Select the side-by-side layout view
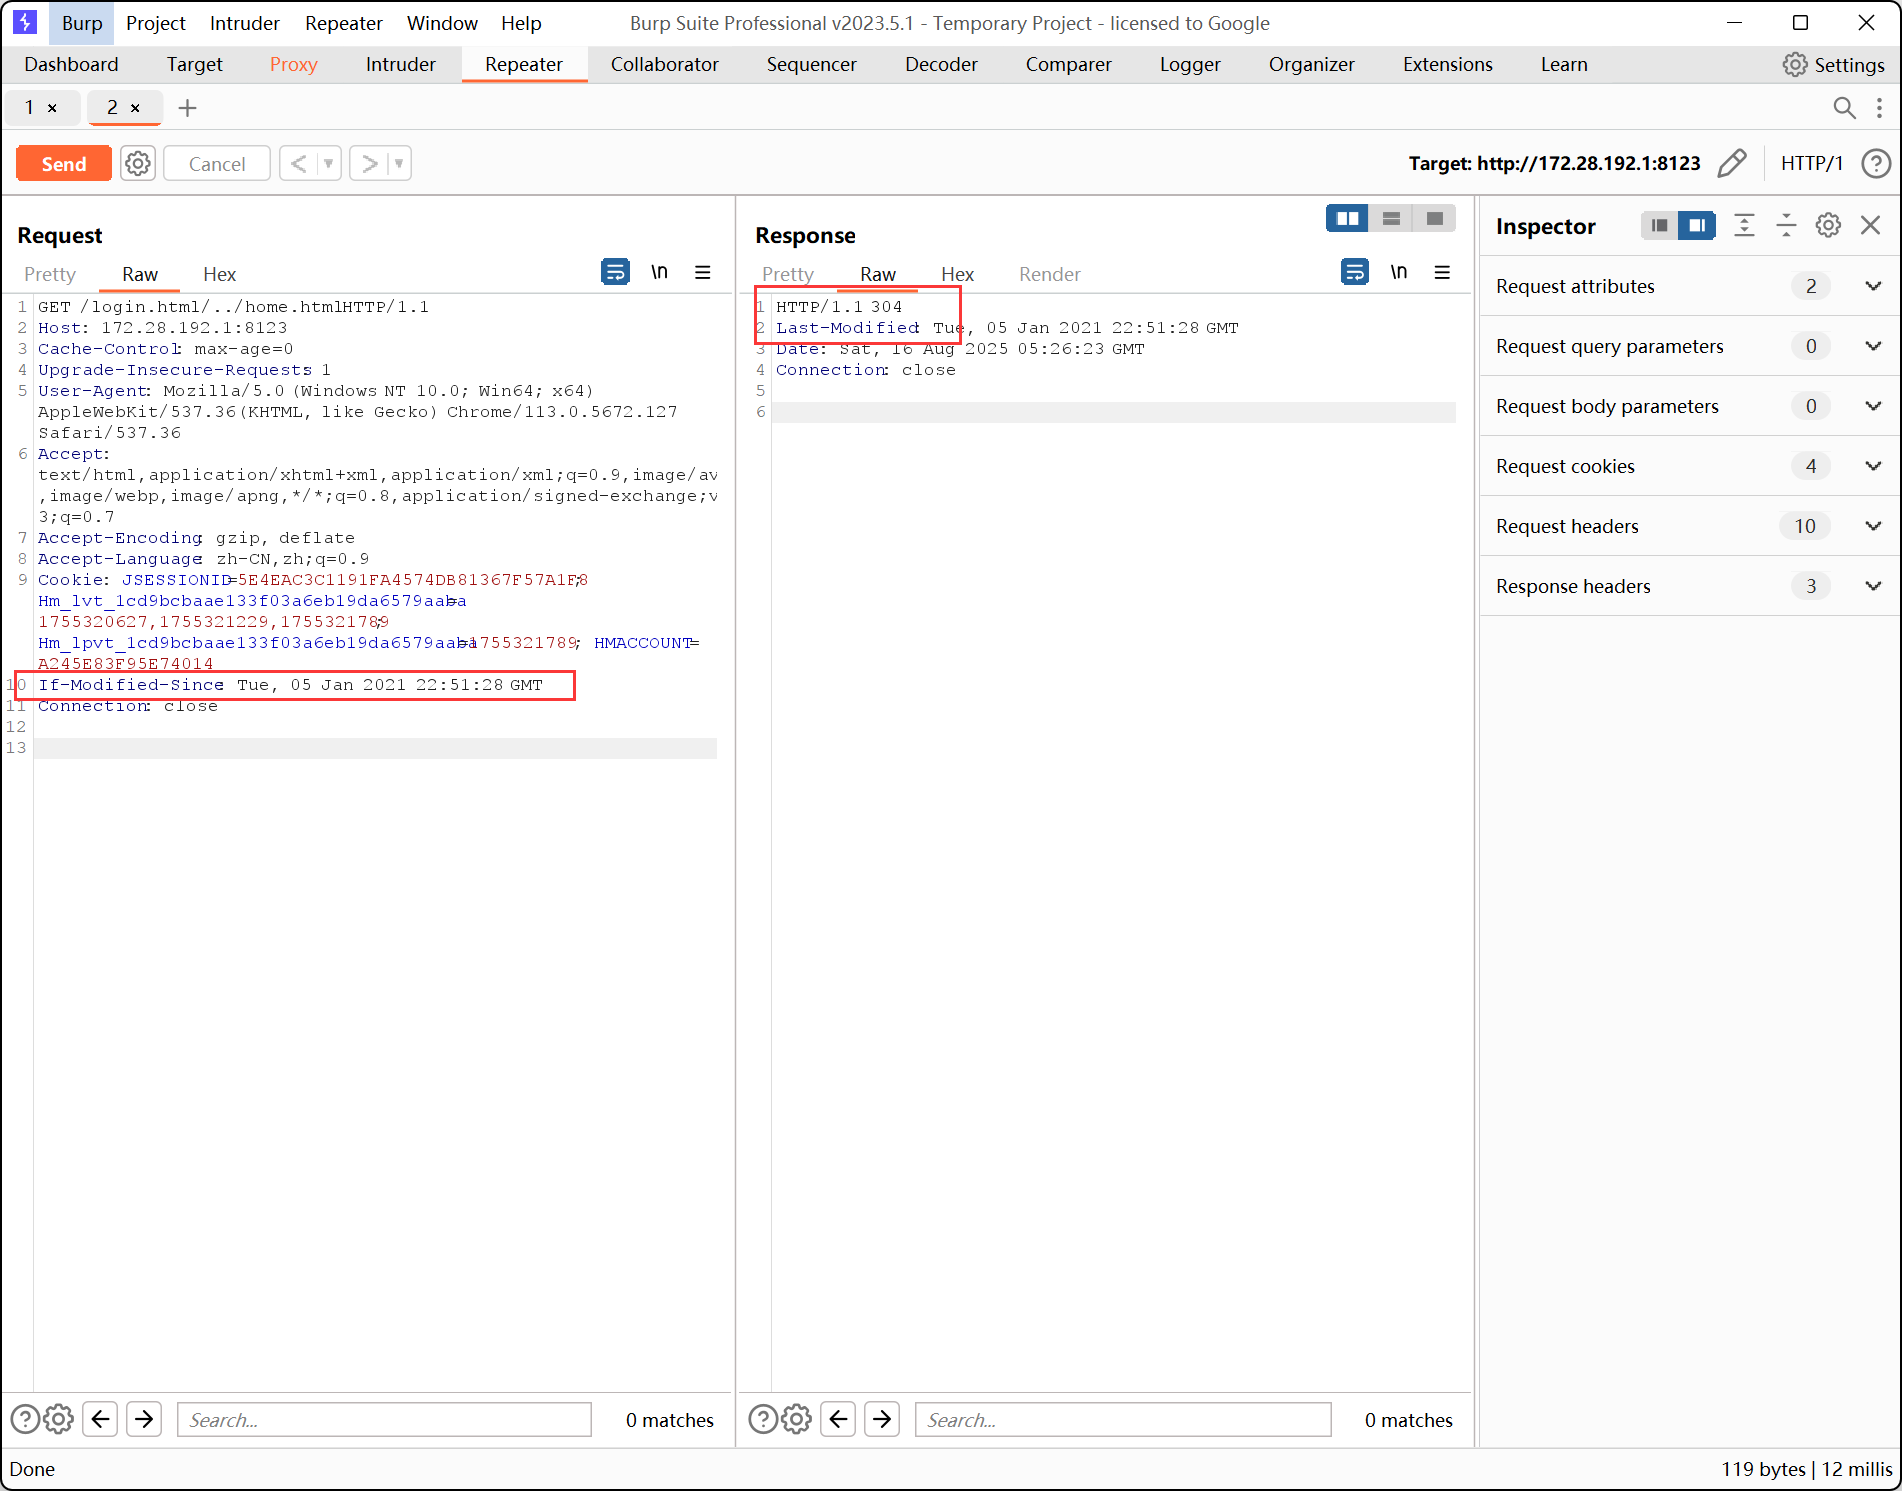1902x1491 pixels. pyautogui.click(x=1347, y=218)
